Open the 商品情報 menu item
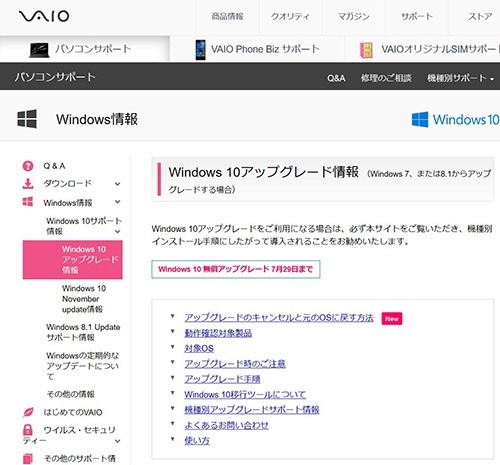 pyautogui.click(x=227, y=16)
